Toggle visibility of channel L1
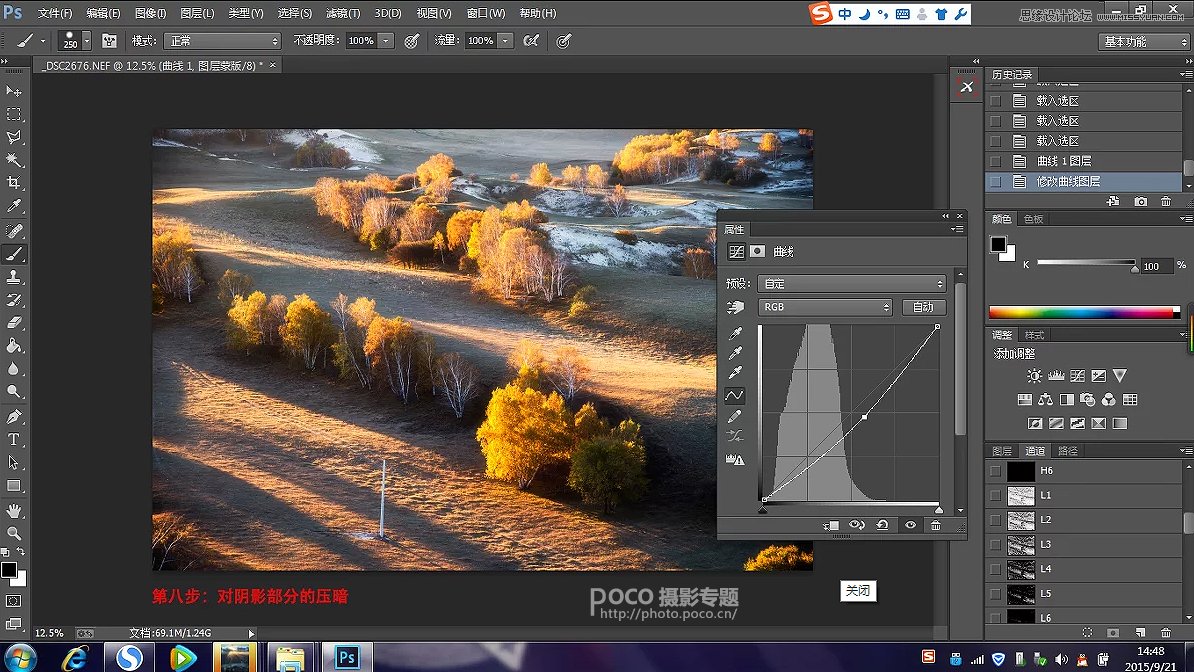The height and width of the screenshot is (672, 1194). 995,495
